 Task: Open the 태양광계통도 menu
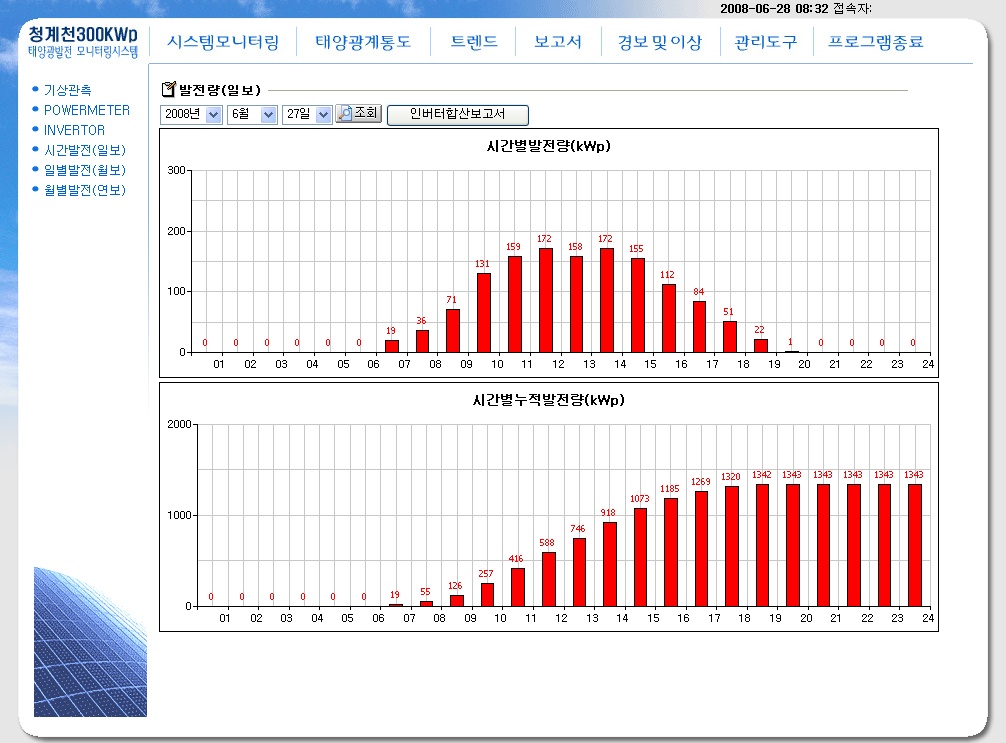(363, 43)
